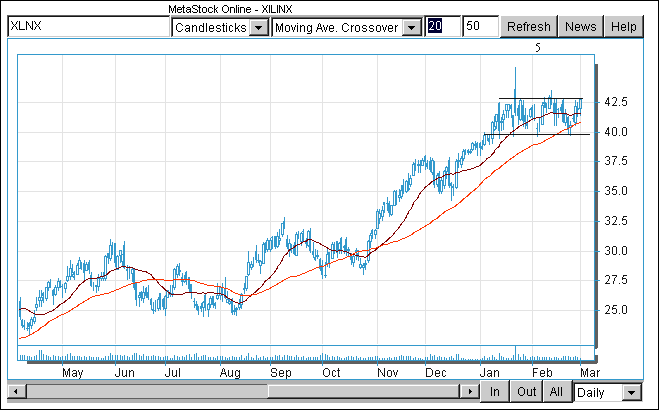The image size is (659, 410).
Task: Click the first period field showing 20
Action: [443, 26]
